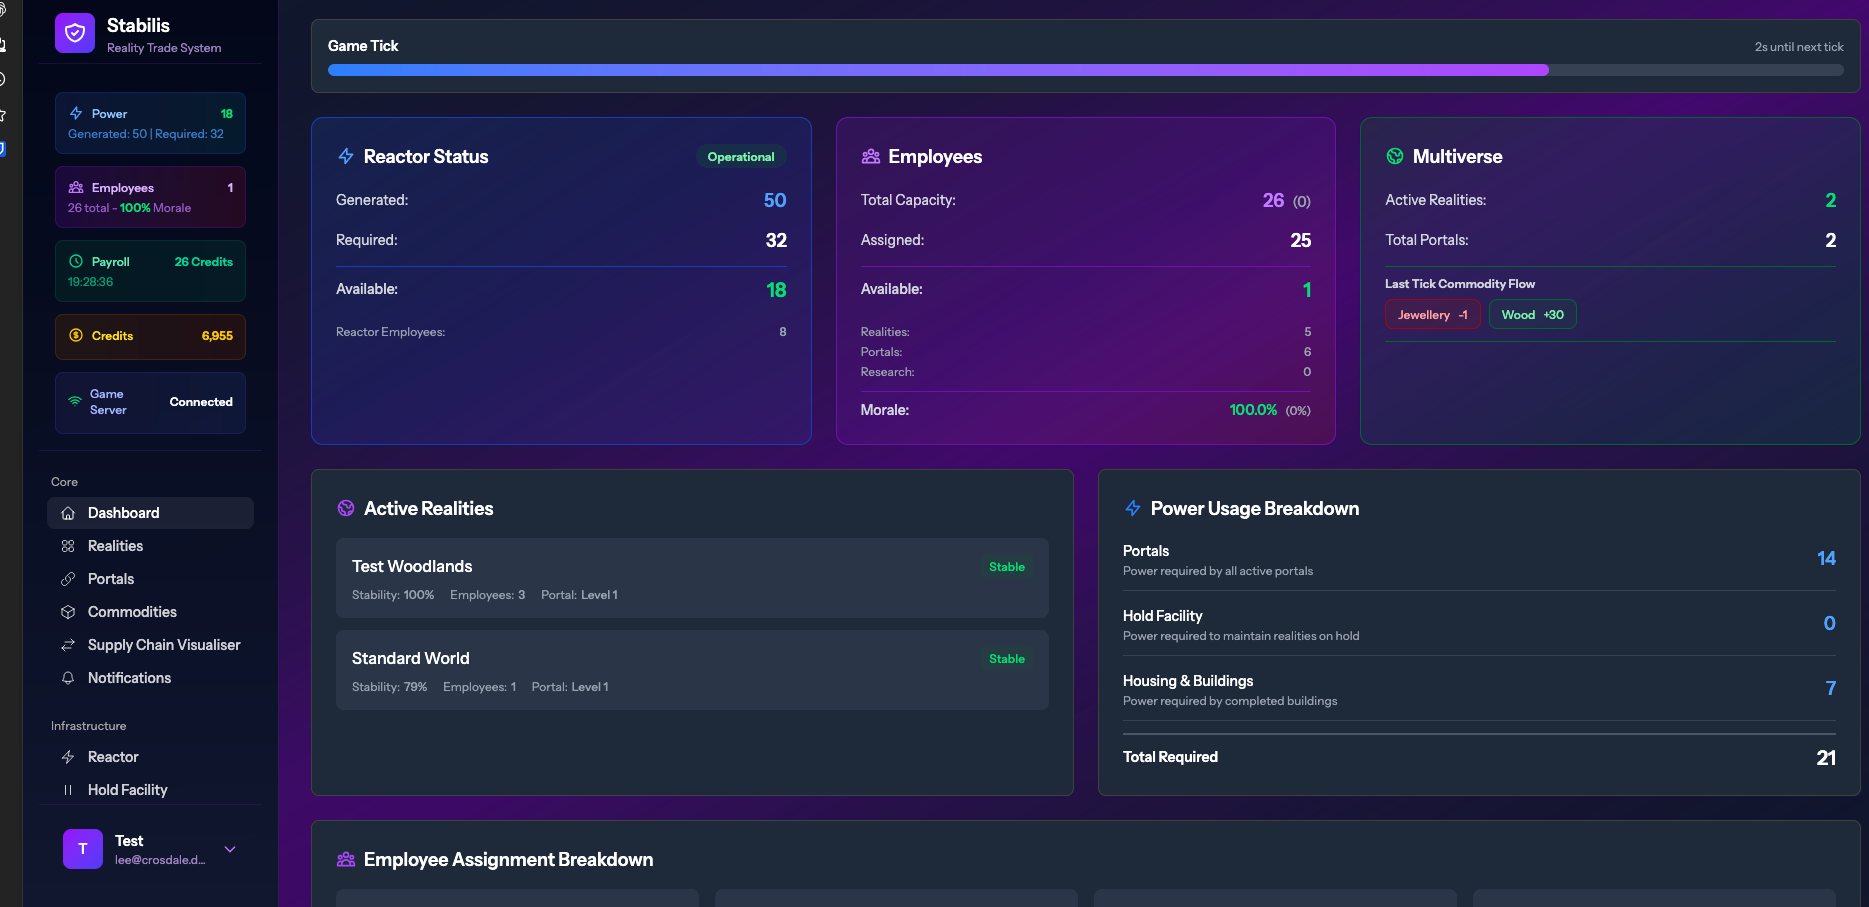Click the Multiverse globe icon
The image size is (1869, 907).
tap(1395, 156)
